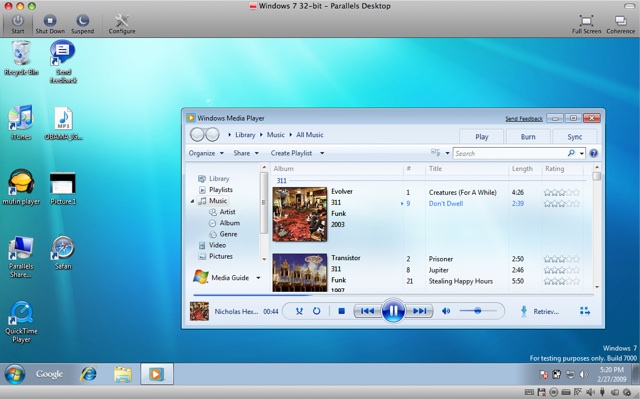Skip to next track
This screenshot has width=640, height=399.
[419, 311]
